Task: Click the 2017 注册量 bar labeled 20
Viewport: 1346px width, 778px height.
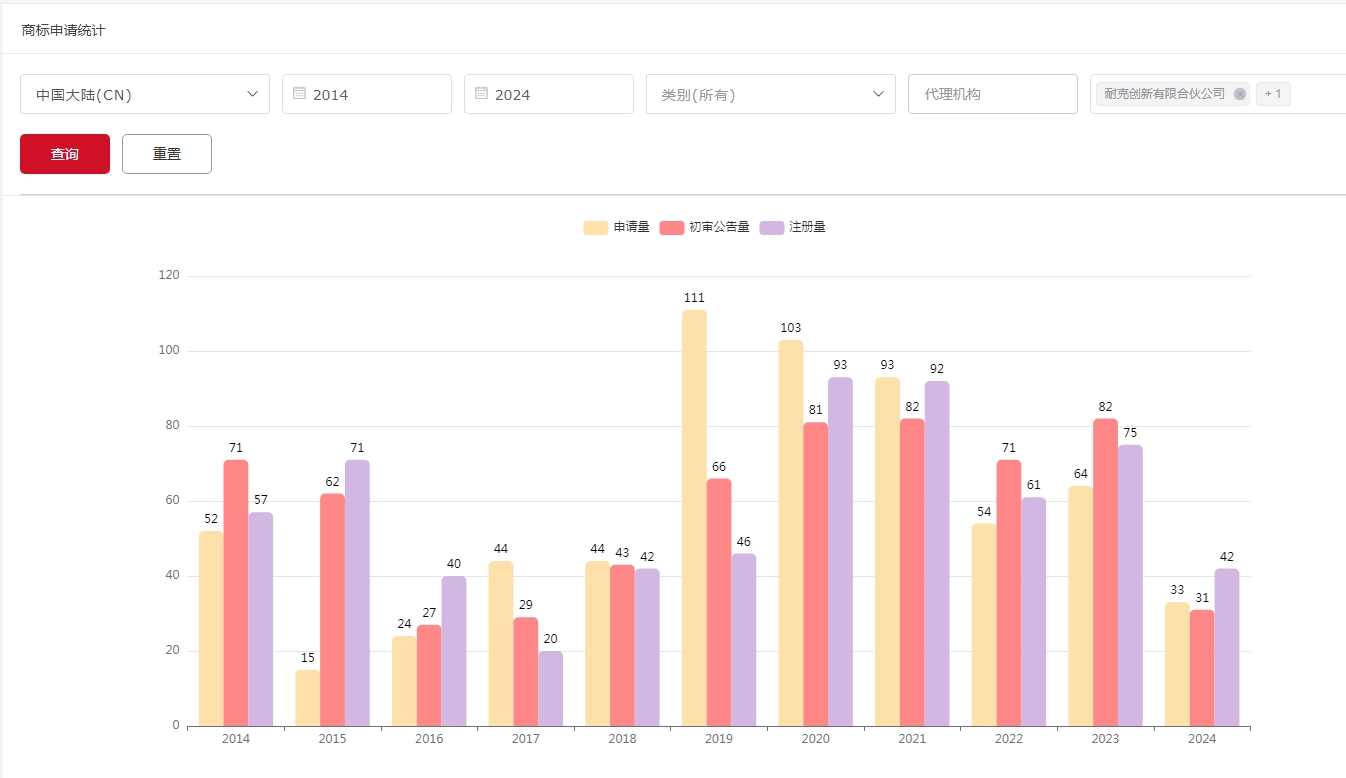Action: coord(550,689)
